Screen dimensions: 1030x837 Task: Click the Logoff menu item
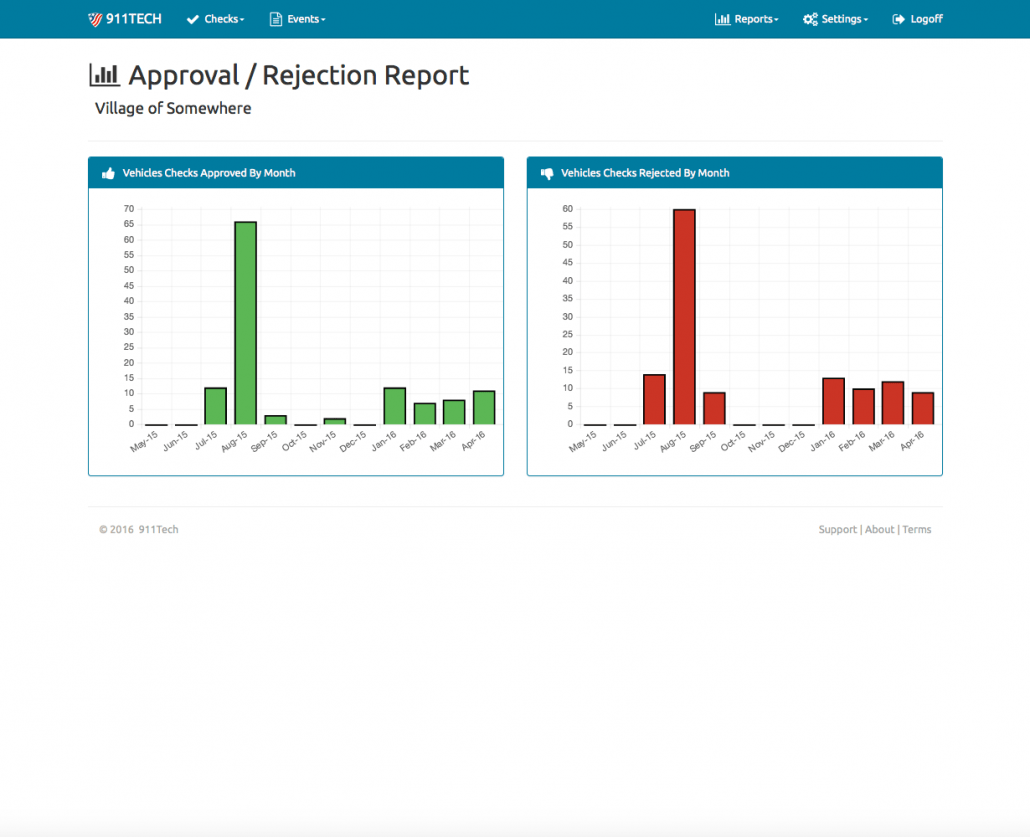pyautogui.click(x=926, y=19)
